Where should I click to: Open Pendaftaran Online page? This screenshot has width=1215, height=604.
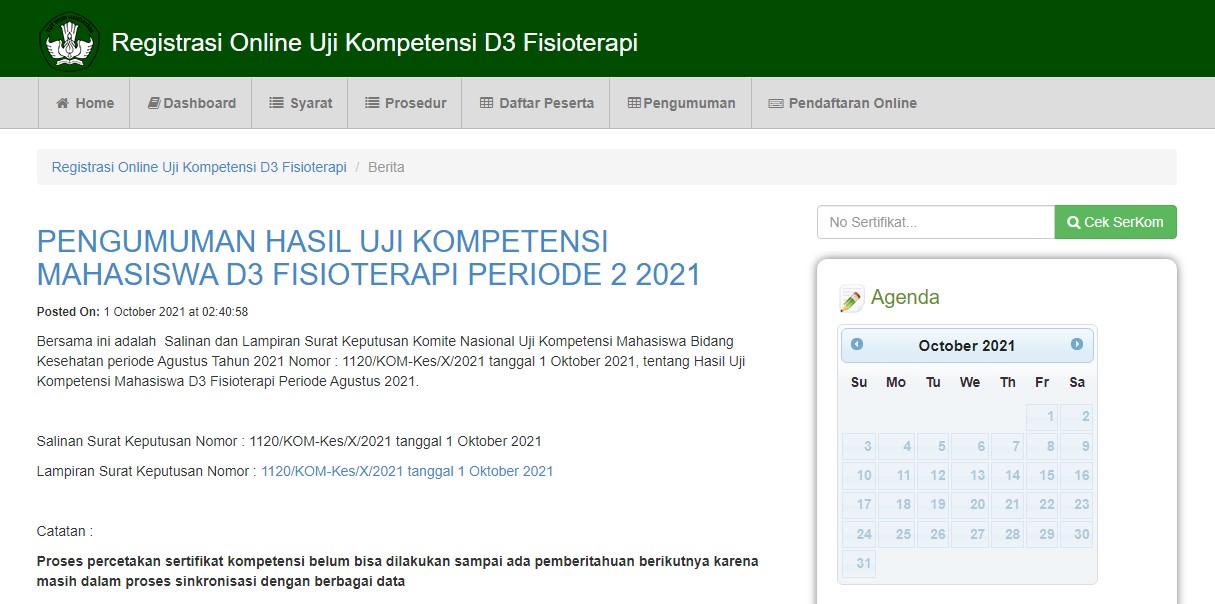click(841, 103)
